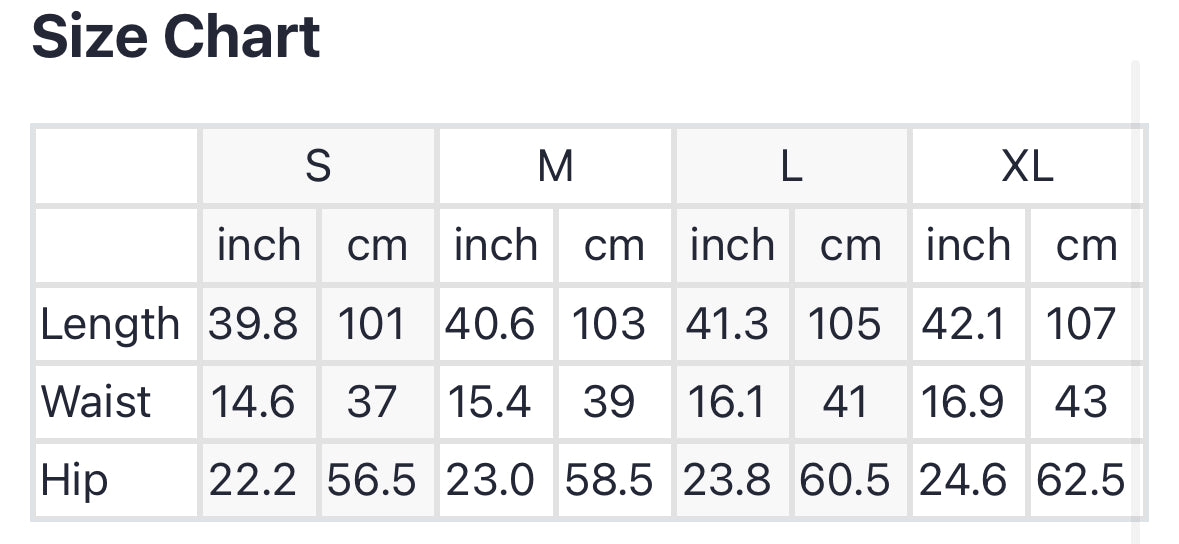Screen dimensions: 1179x544
Task: Click the Waist row label
Action: pos(96,402)
